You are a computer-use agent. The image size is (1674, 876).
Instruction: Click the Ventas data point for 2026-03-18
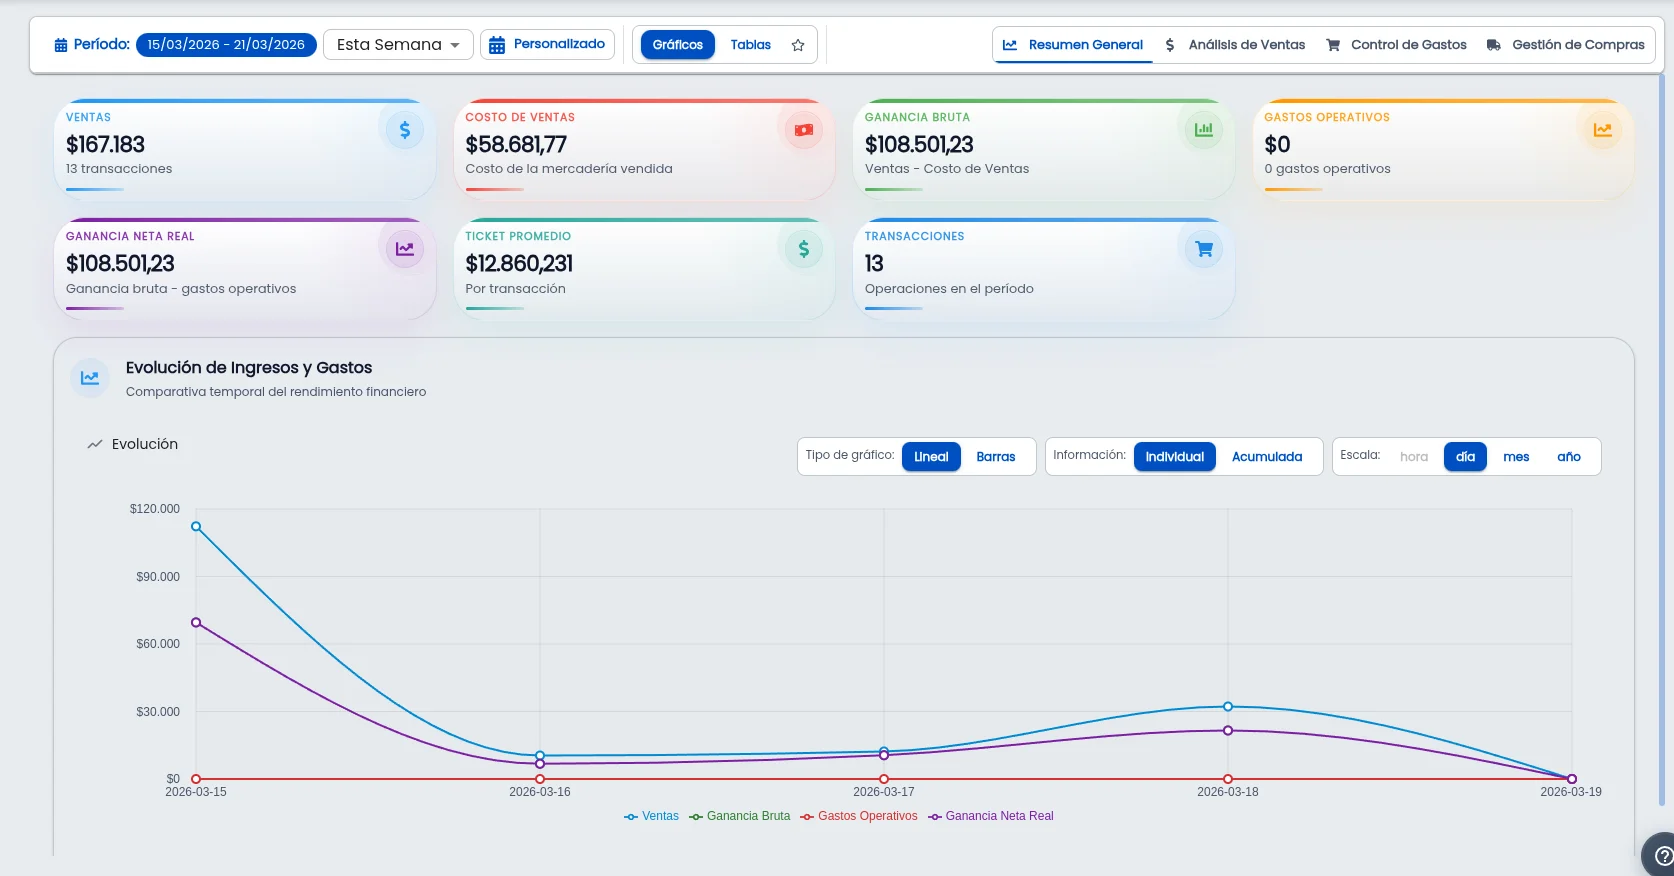click(1228, 707)
